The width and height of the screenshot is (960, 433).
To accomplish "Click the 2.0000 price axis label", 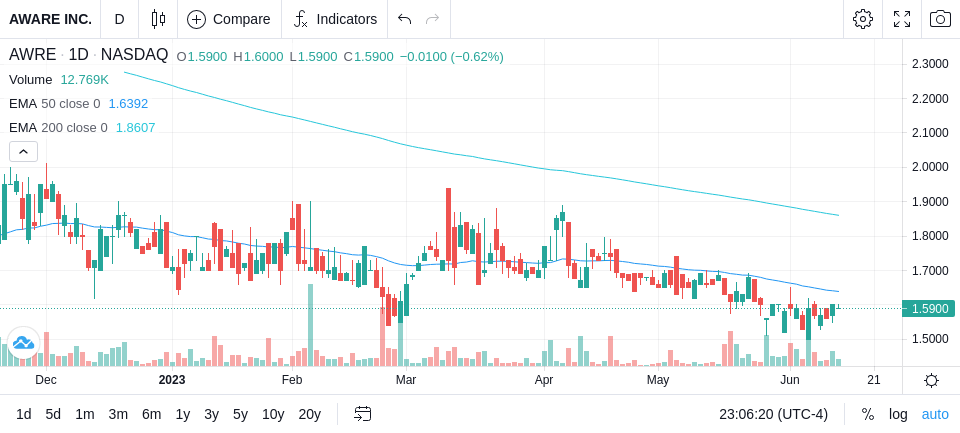I will [930, 167].
